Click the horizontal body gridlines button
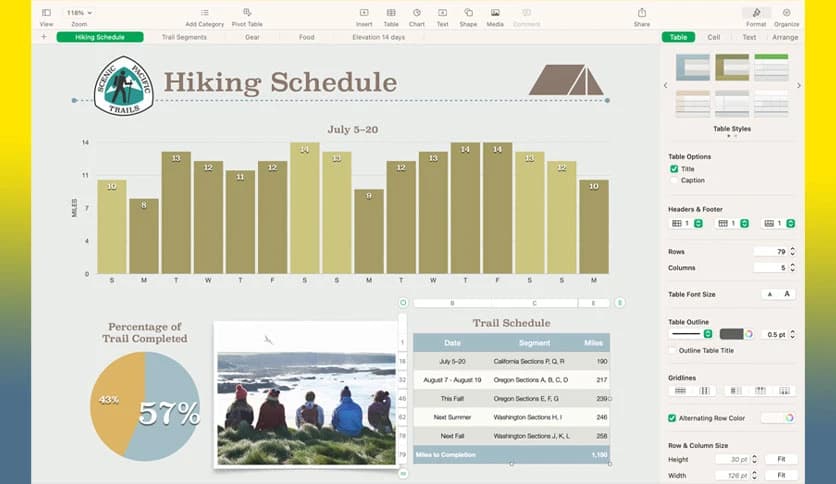The height and width of the screenshot is (484, 836). click(x=680, y=391)
